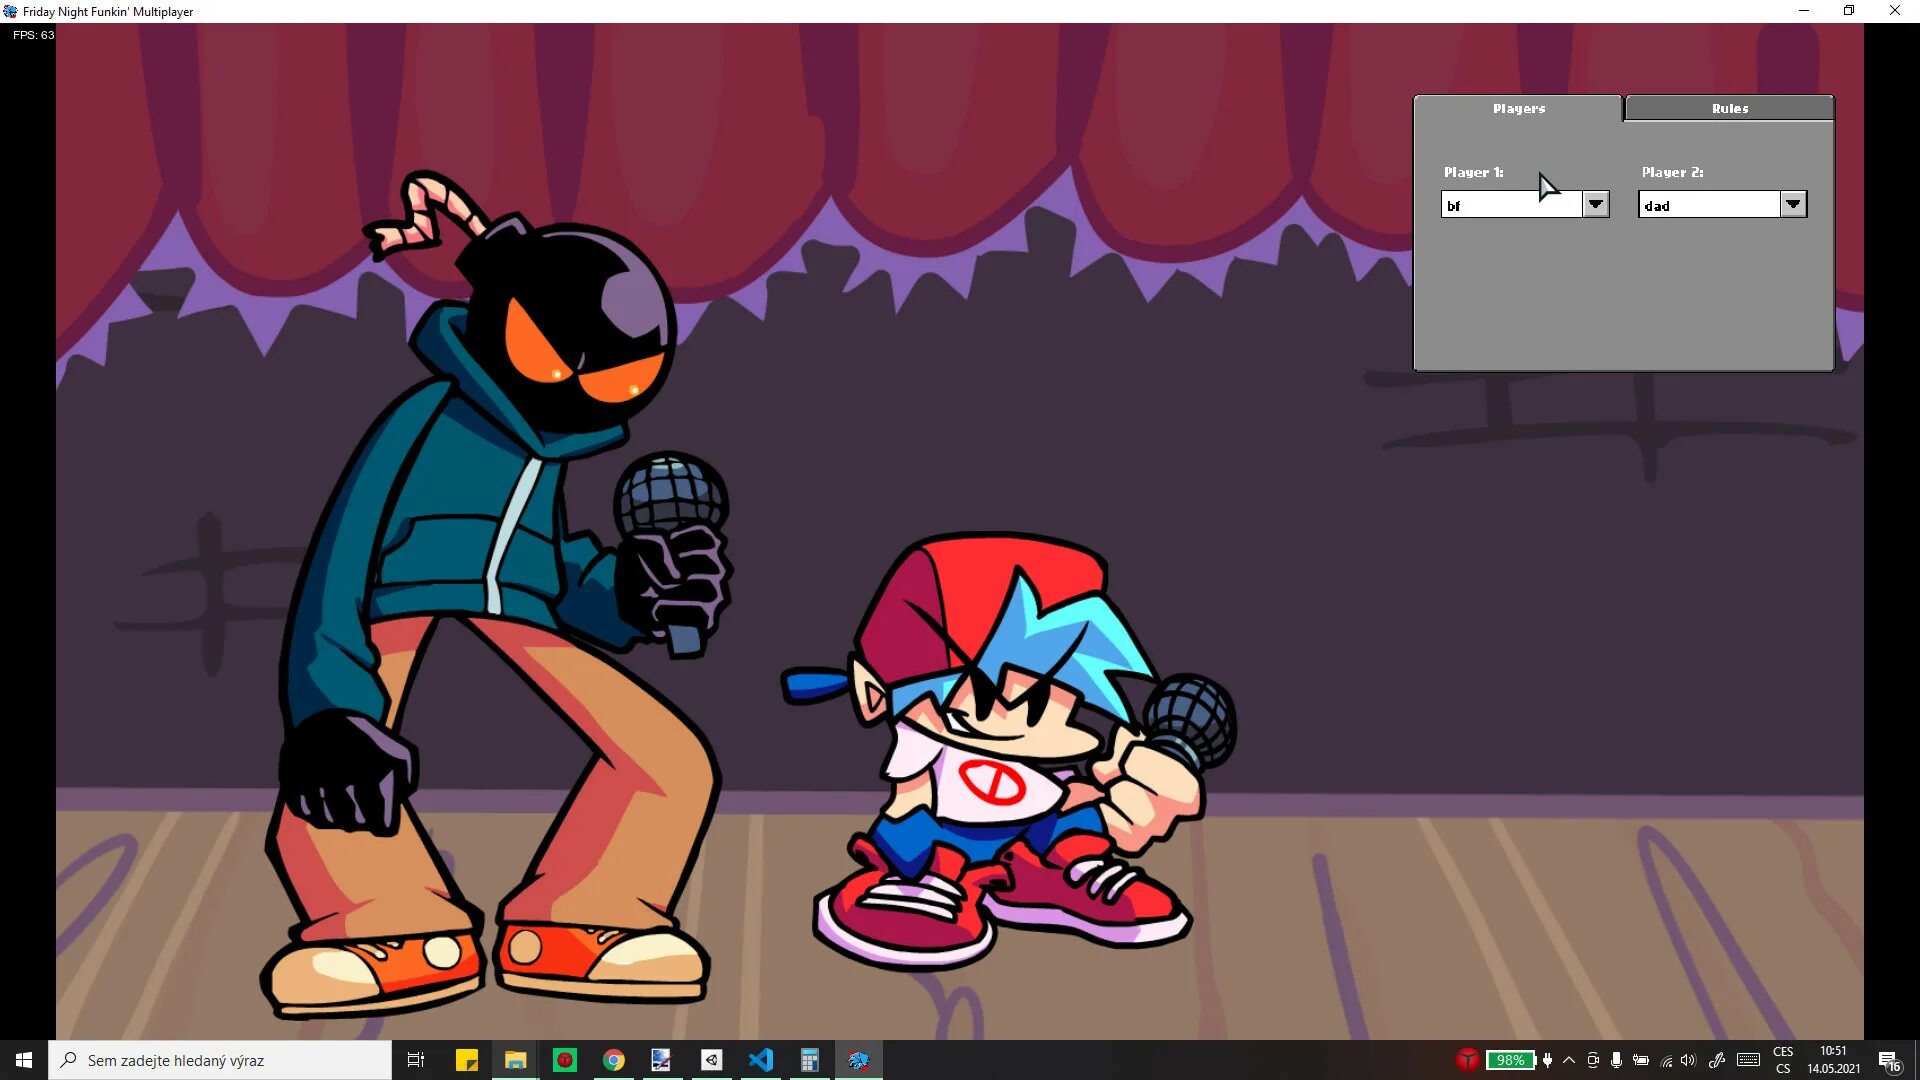Screen dimensions: 1920x1080
Task: Click the taskbar search box
Action: 220,1060
